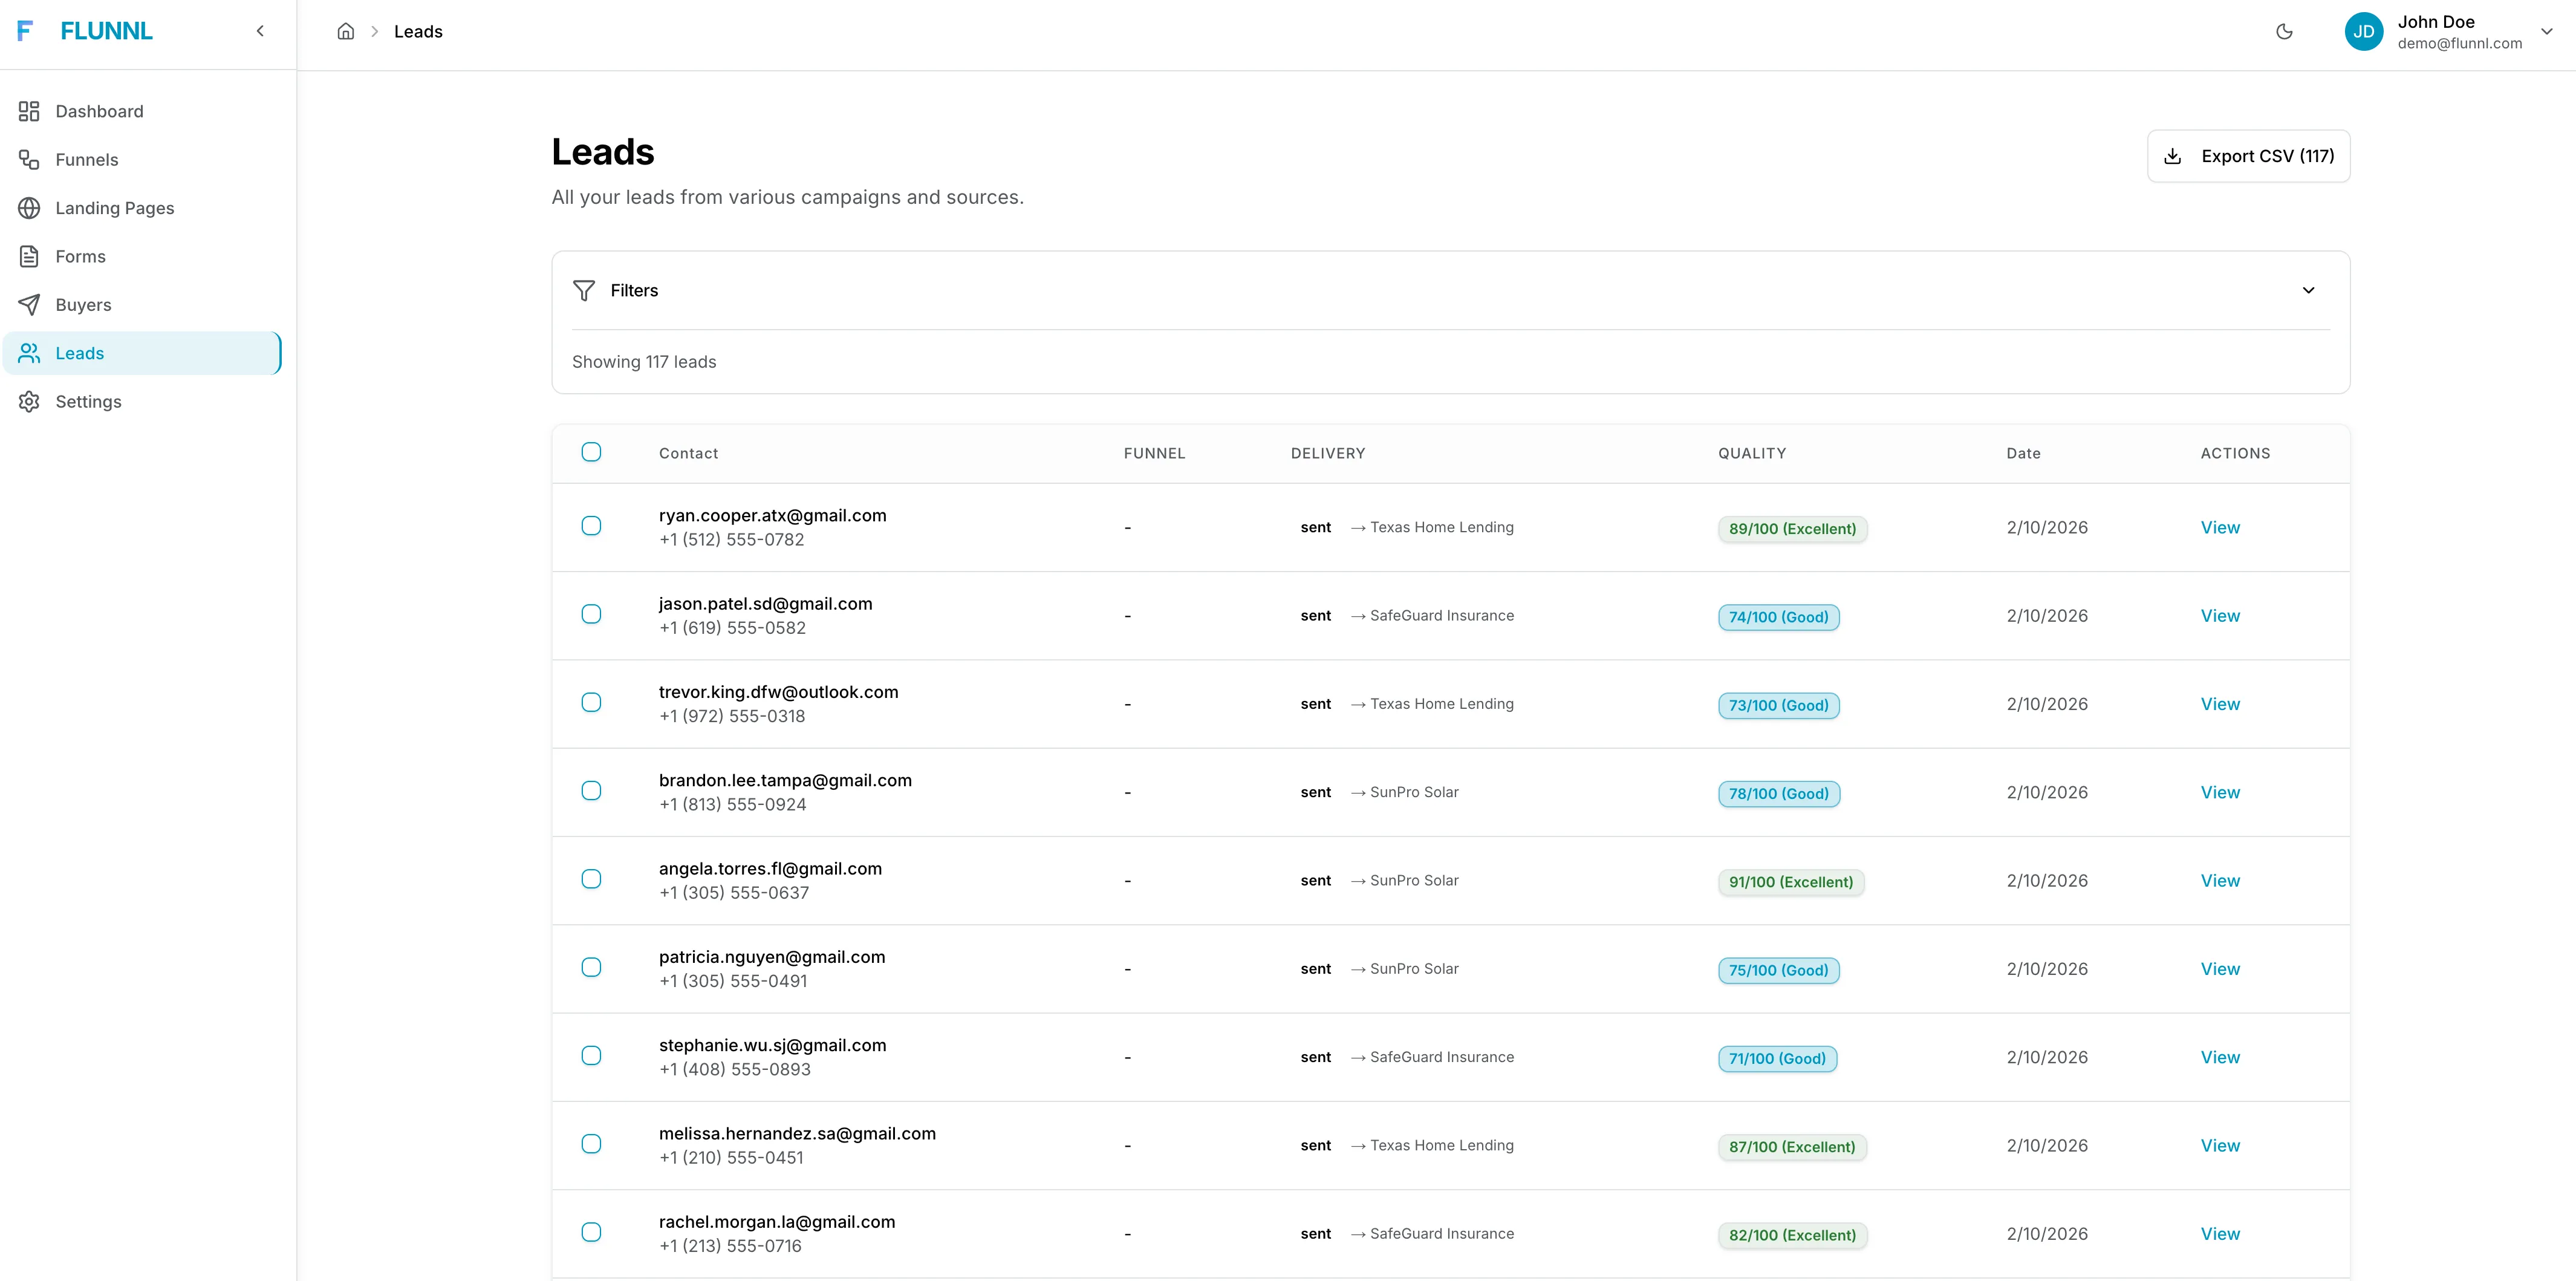The height and width of the screenshot is (1281, 2576).
Task: Click the 89/100 (Excellent) quality badge
Action: 1792,528
